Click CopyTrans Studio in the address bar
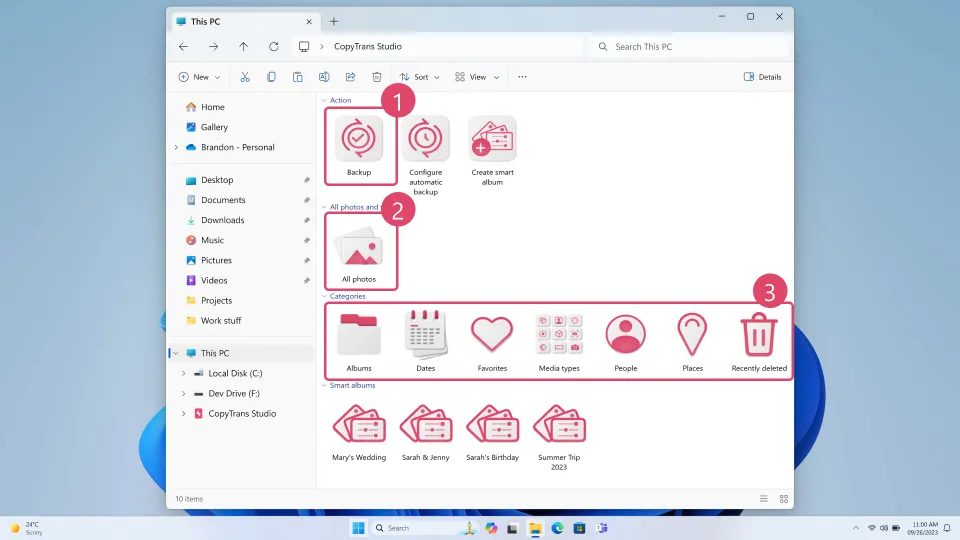This screenshot has height=540, width=960. [368, 47]
